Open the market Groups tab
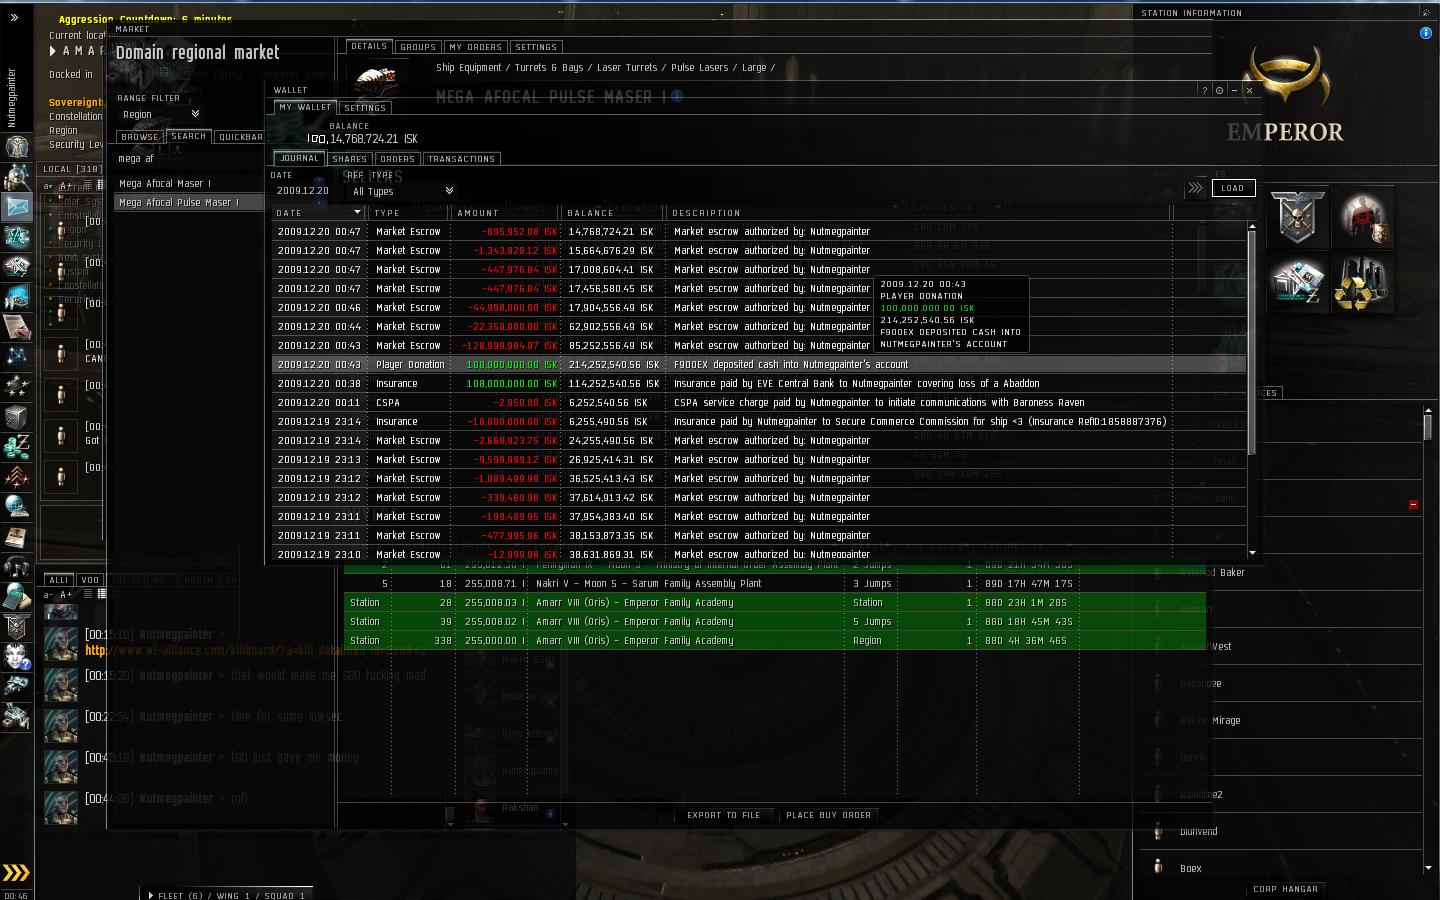 [417, 47]
